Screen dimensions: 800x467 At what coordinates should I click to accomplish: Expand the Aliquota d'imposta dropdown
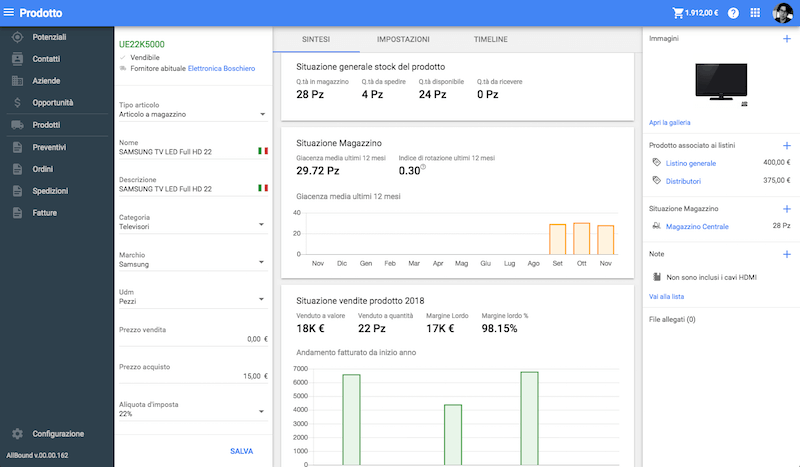tap(262, 412)
